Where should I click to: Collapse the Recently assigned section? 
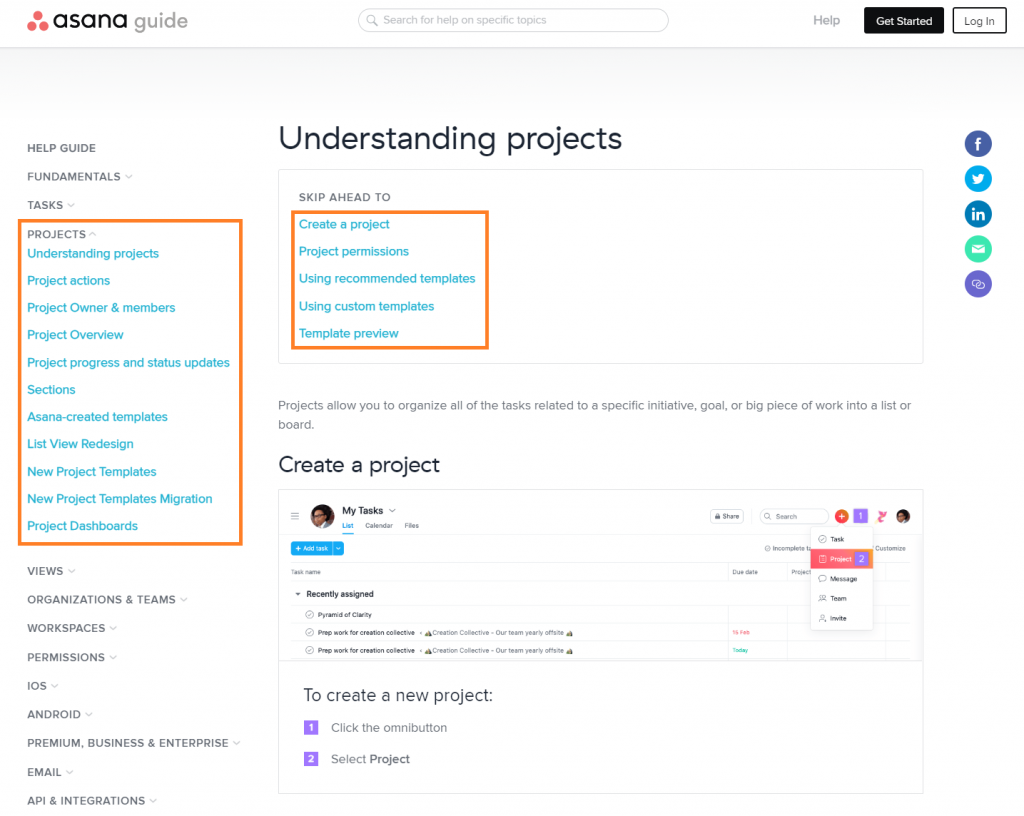click(298, 594)
